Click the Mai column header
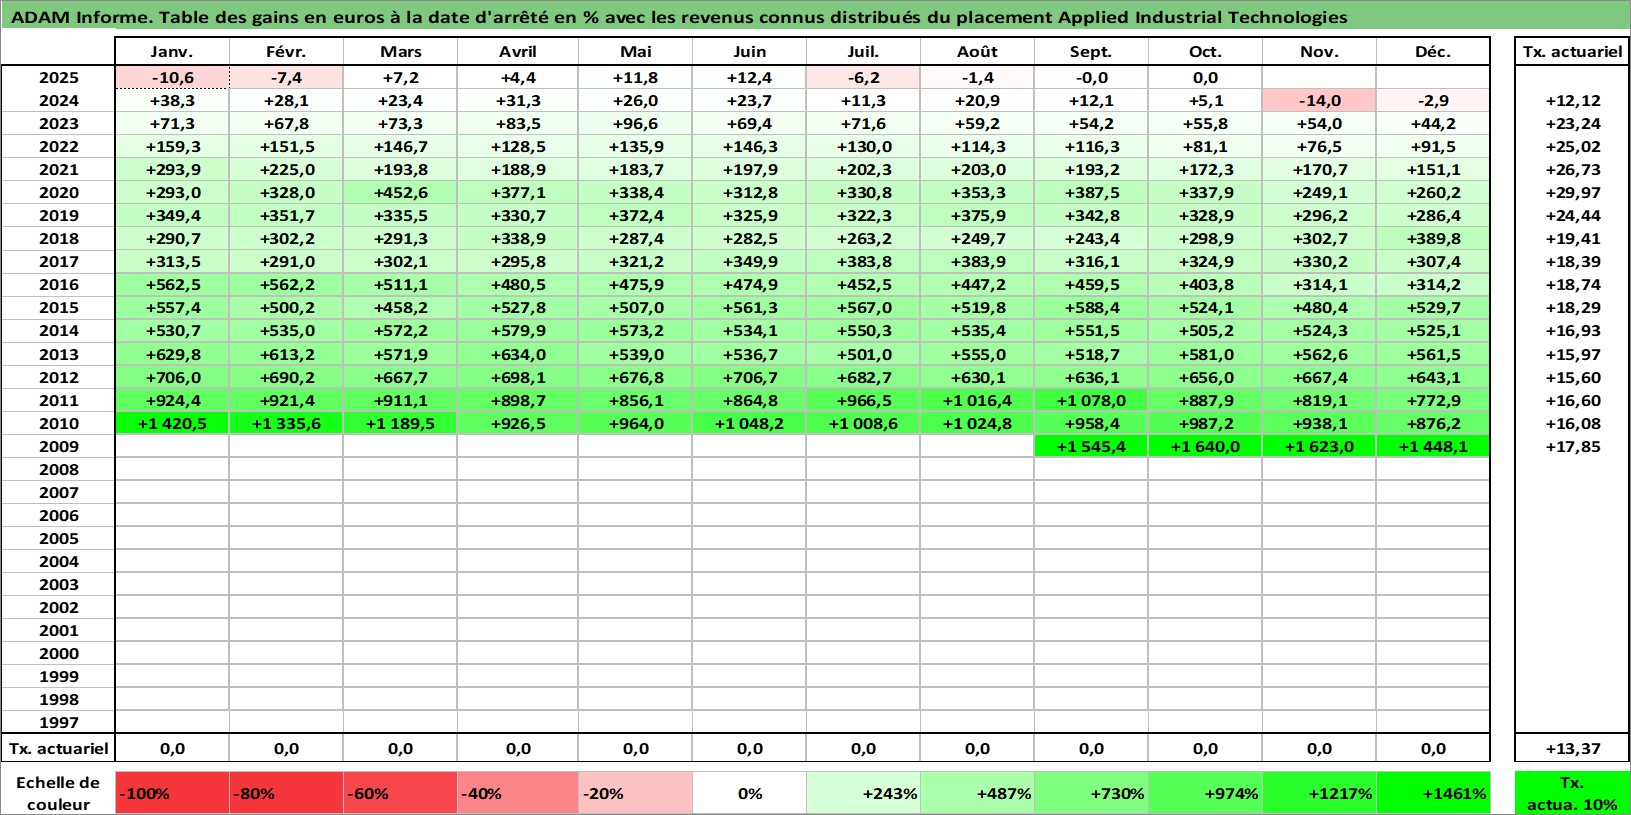The width and height of the screenshot is (1631, 815). (x=635, y=52)
